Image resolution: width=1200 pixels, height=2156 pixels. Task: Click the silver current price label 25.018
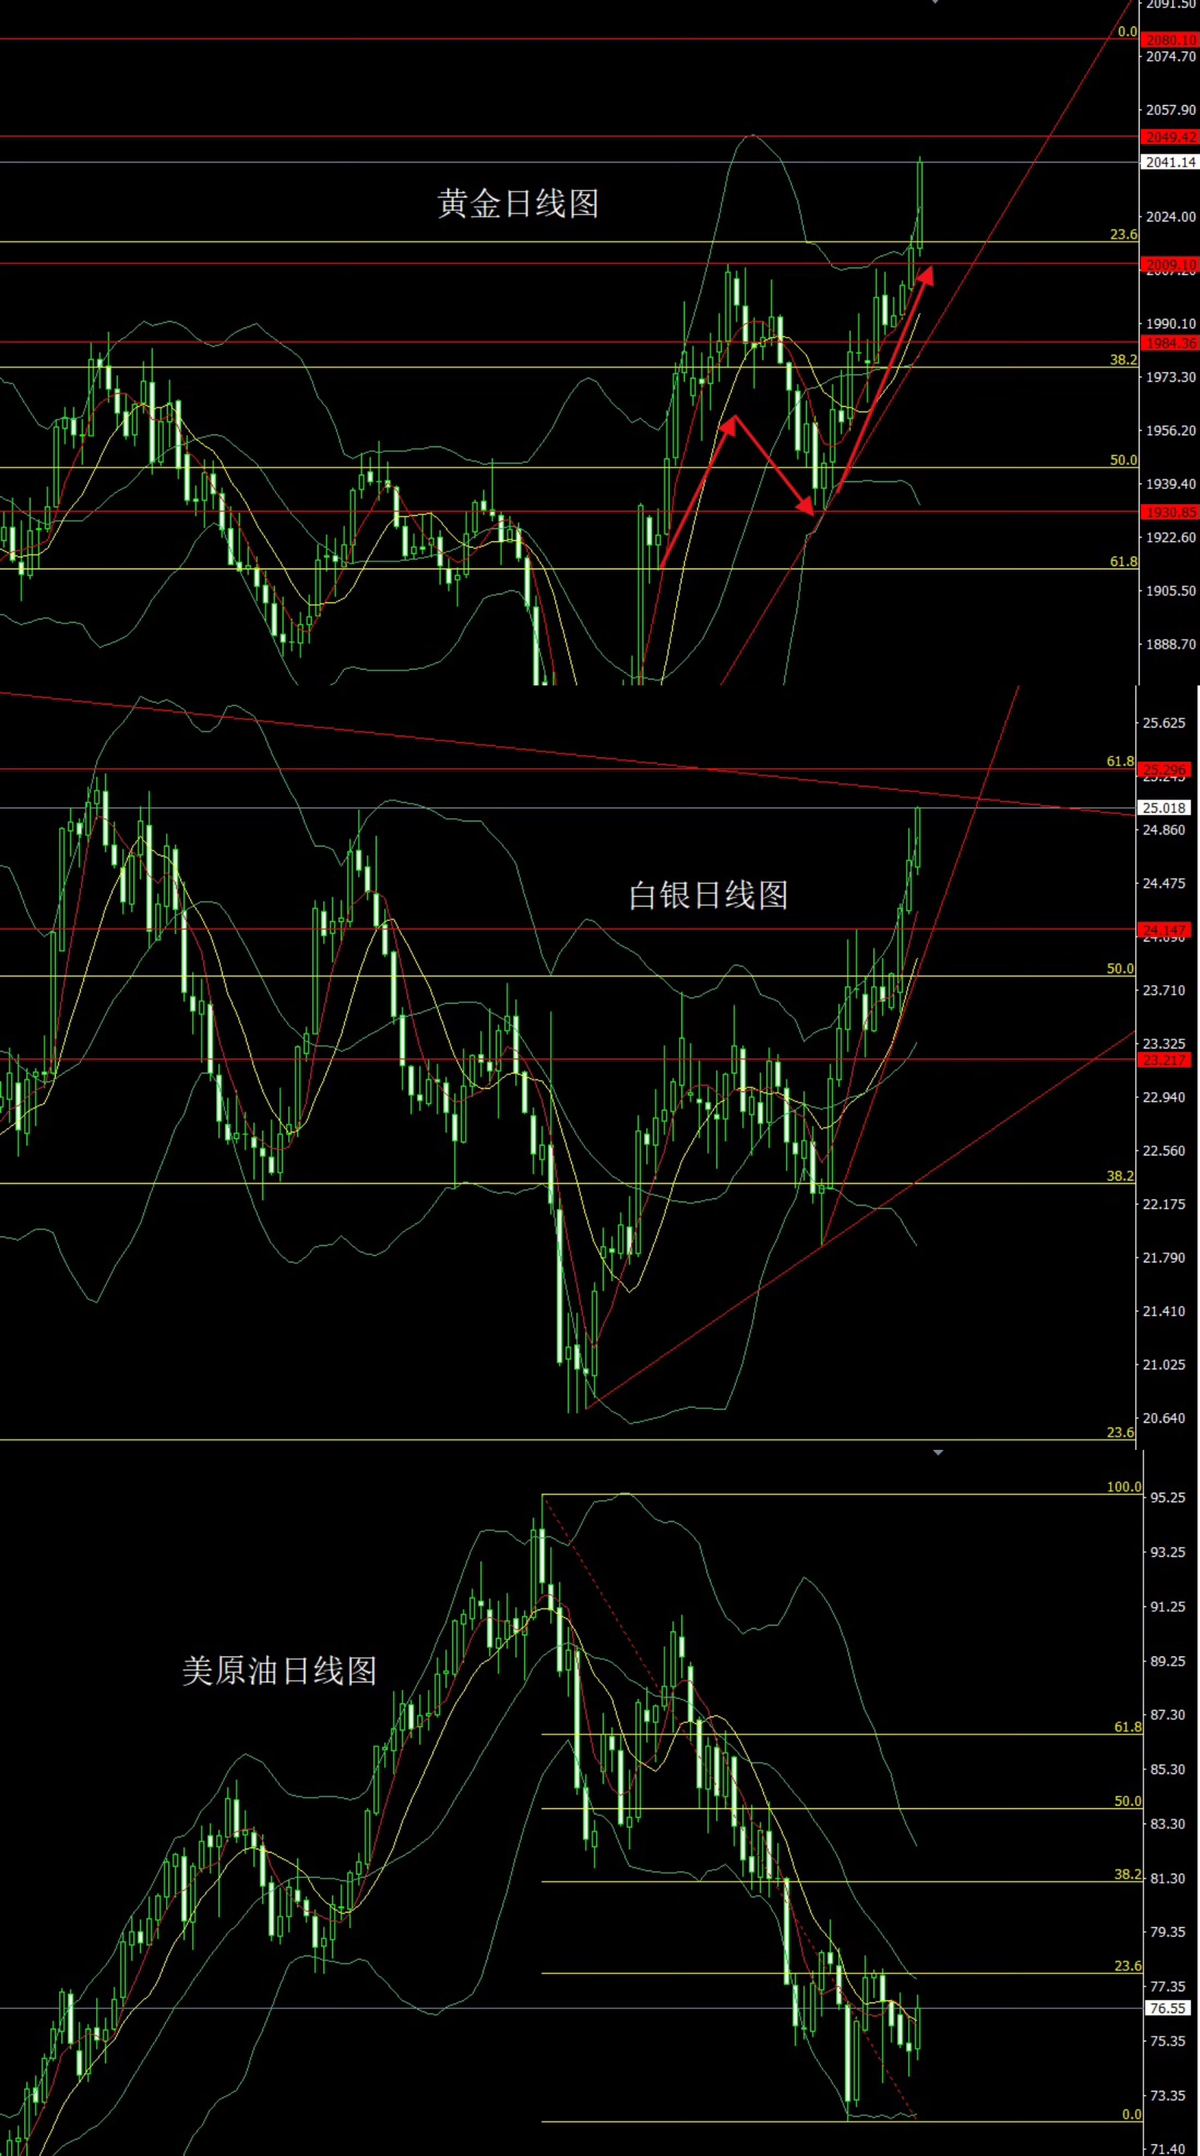click(x=1164, y=808)
